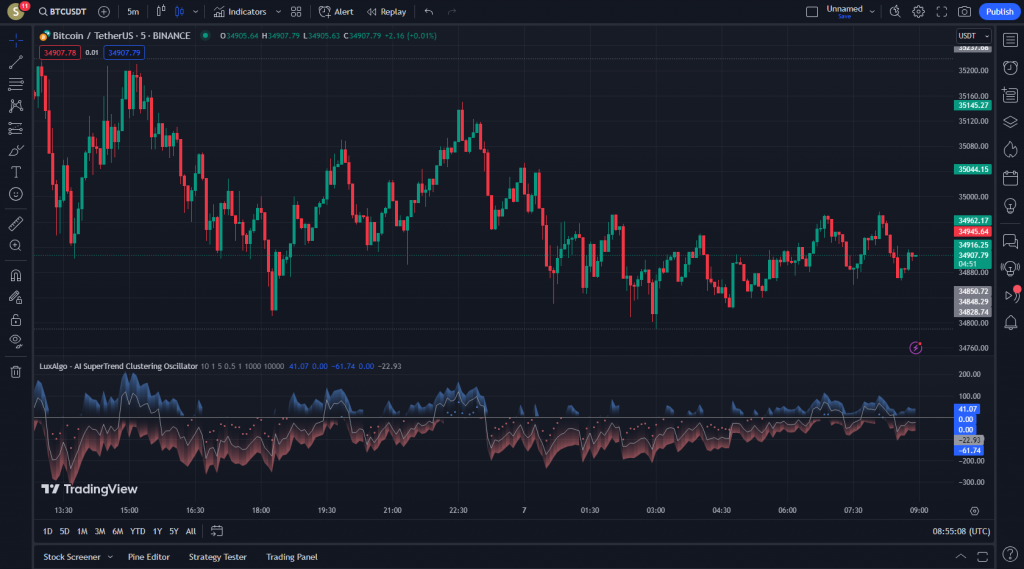Image resolution: width=1024 pixels, height=569 pixels.
Task: Remove objects with trash icon
Action: 16,372
